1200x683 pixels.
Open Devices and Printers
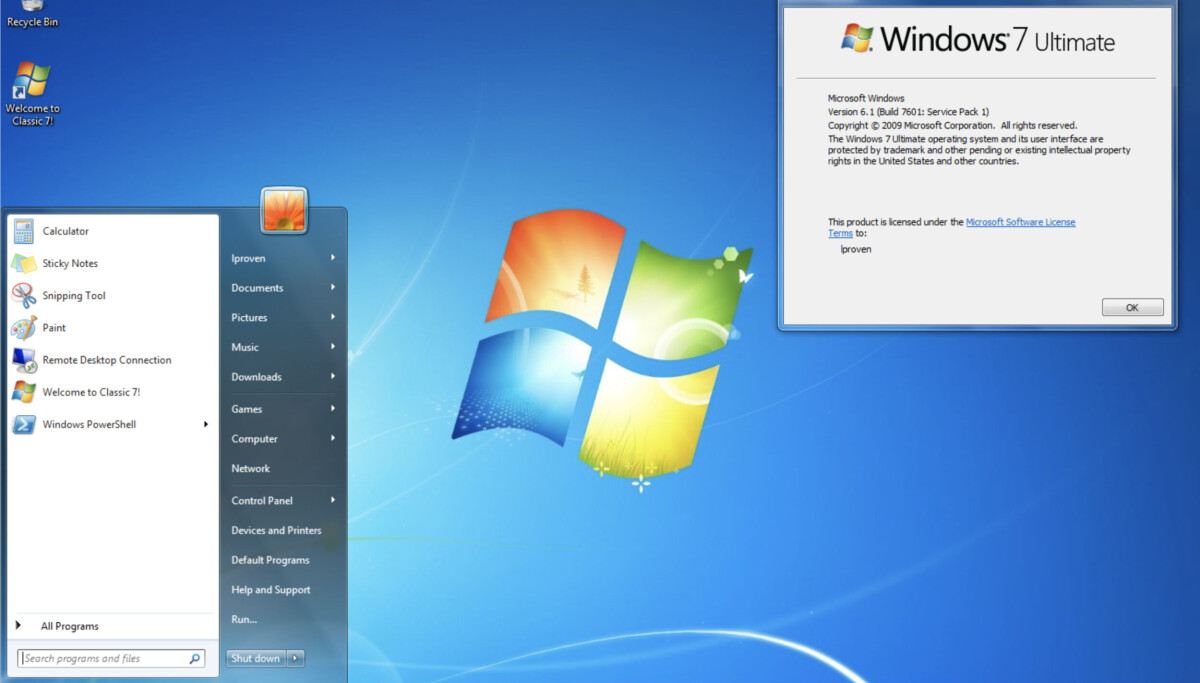276,530
